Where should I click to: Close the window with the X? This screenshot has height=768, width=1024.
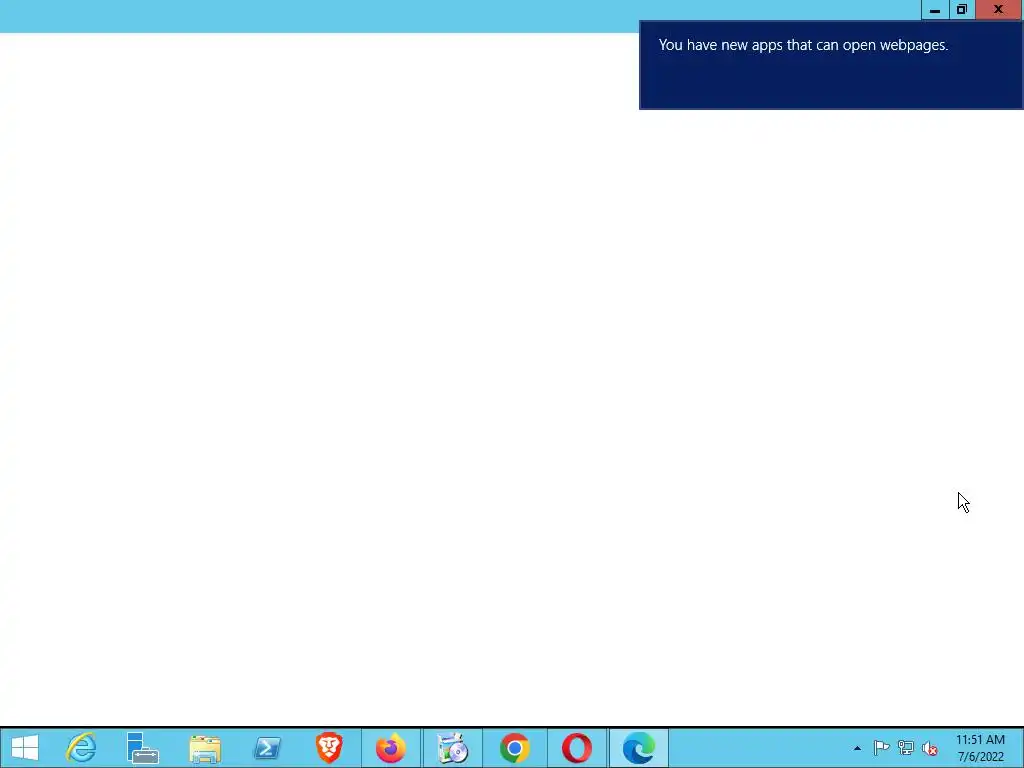999,10
